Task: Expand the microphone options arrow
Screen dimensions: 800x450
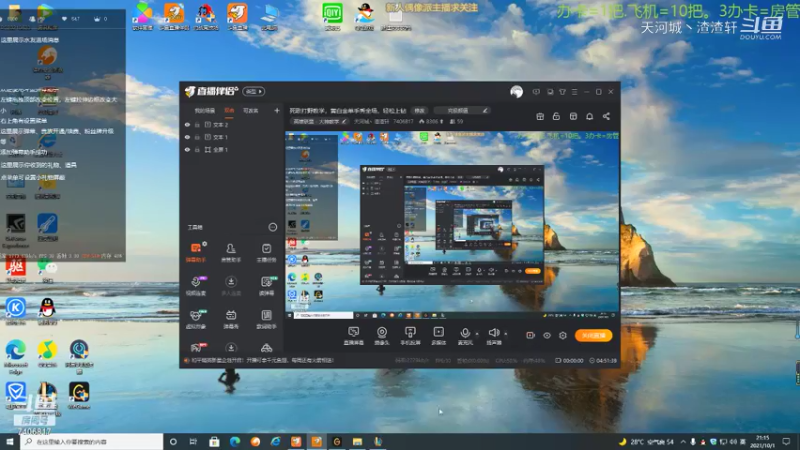Action: (477, 334)
